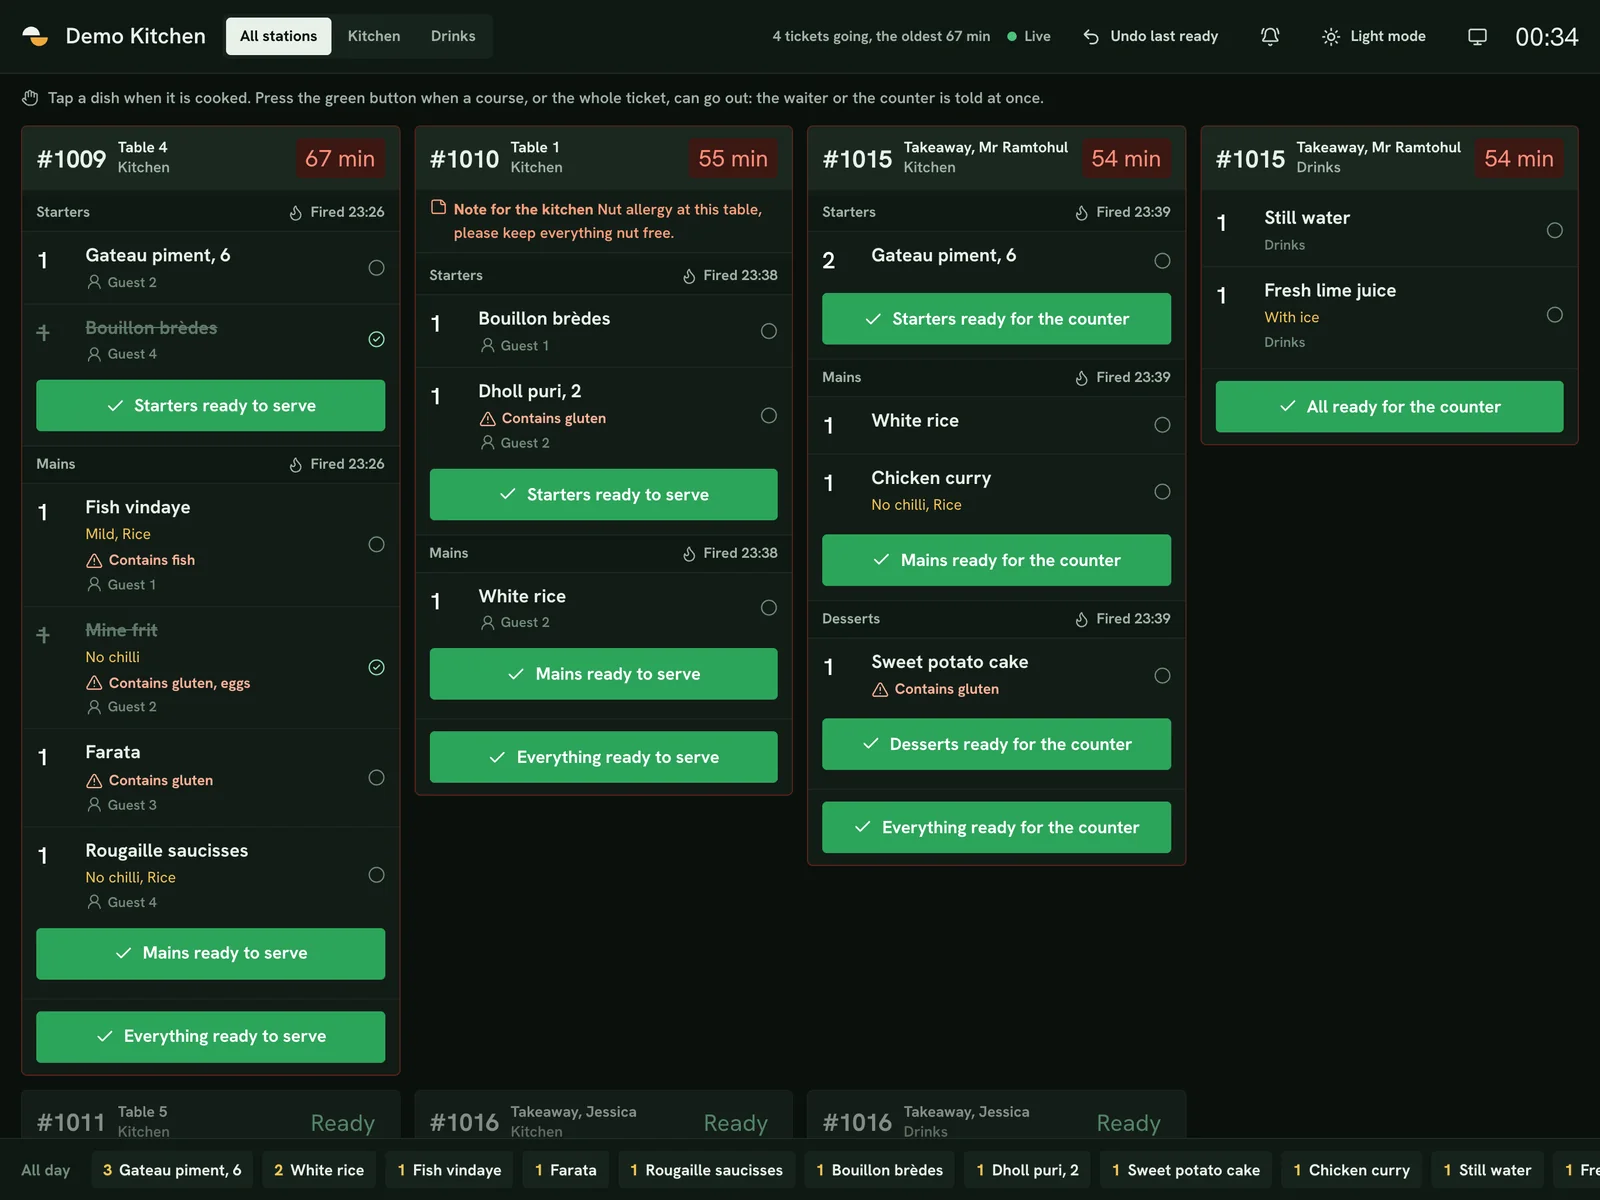This screenshot has width=1600, height=1200.
Task: Click fish allergen warning icon on Fish vindaye
Action: pos(94,561)
